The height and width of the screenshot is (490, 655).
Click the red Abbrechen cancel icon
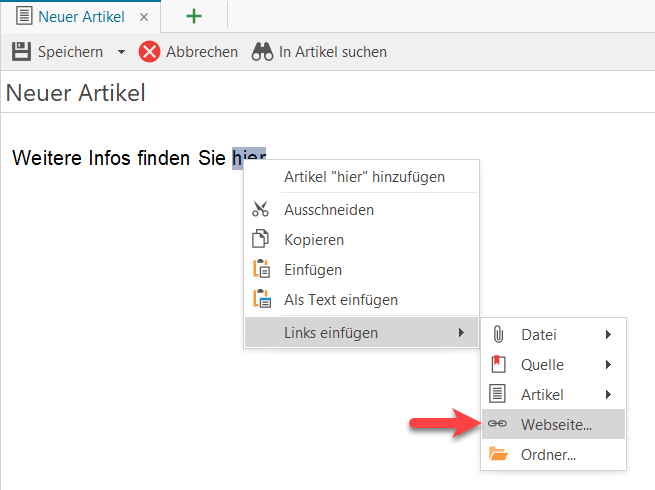point(150,52)
